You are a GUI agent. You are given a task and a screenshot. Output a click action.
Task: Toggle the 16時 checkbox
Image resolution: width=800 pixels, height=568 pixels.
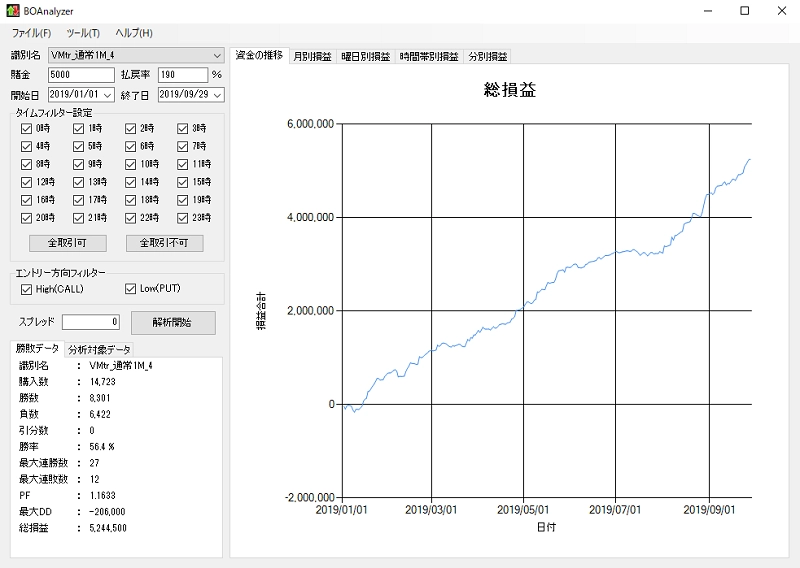coord(27,200)
